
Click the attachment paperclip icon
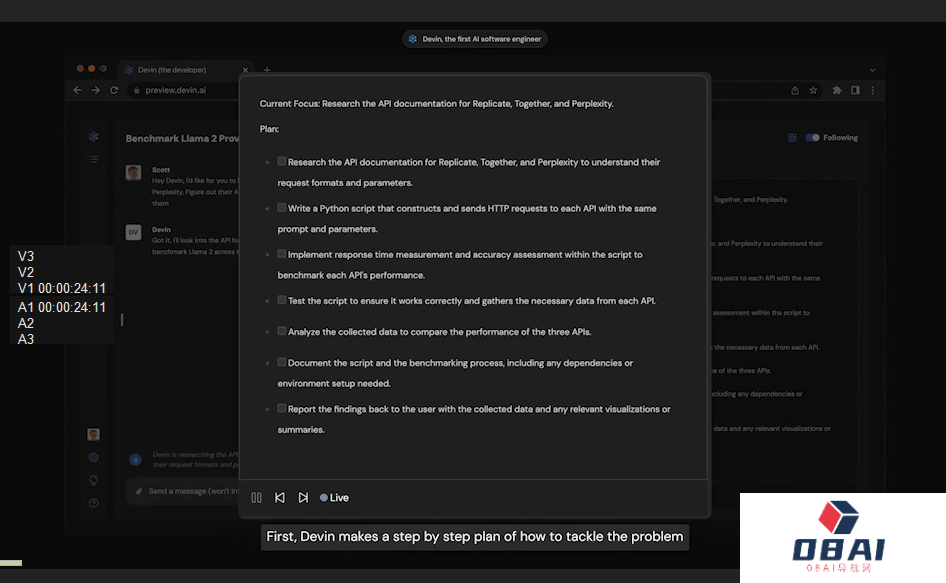coord(138,491)
